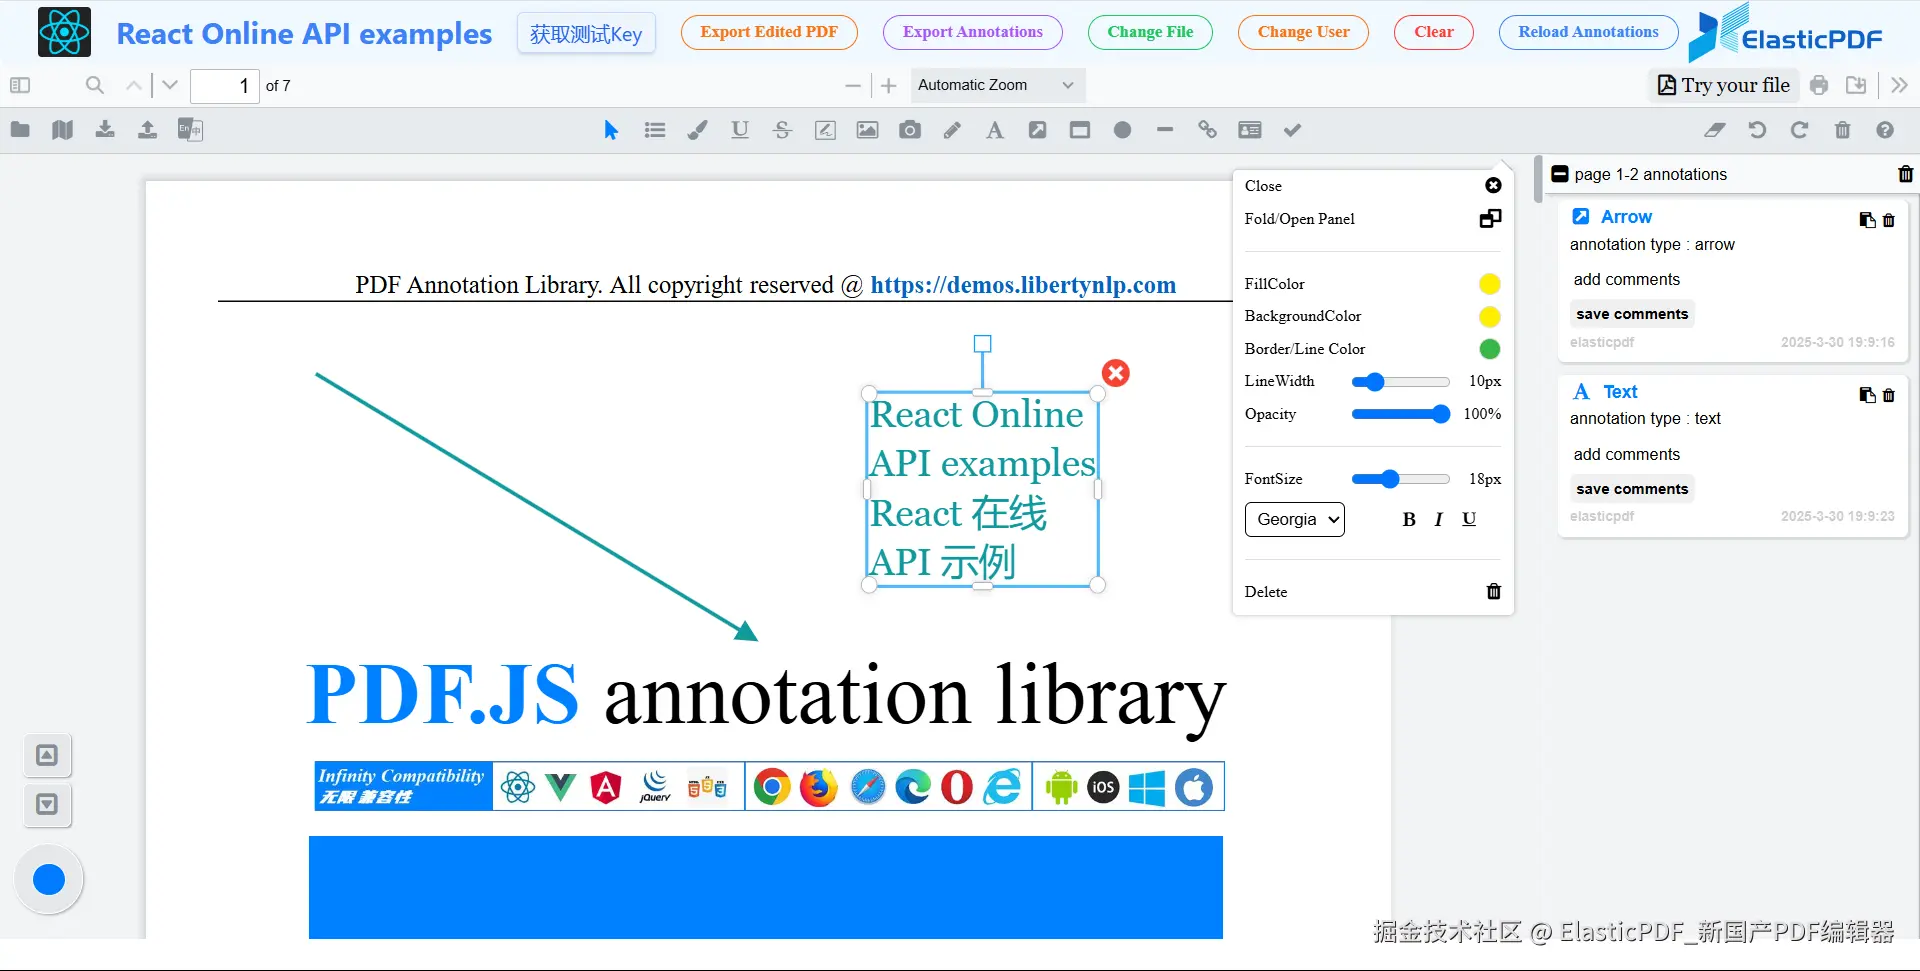Redo the annotation action
This screenshot has width=1920, height=971.
pos(1799,130)
